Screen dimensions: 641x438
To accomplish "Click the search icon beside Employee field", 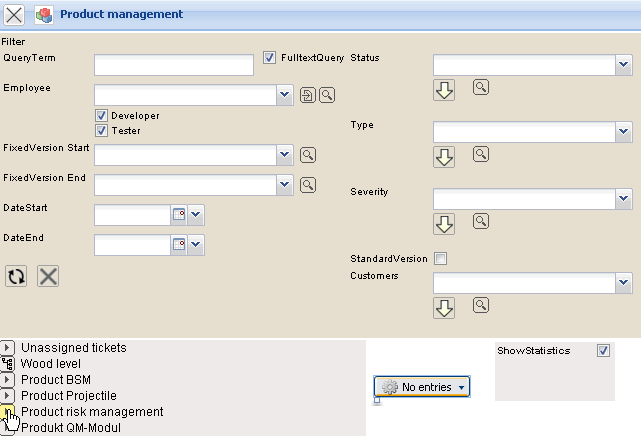I will (x=326, y=95).
